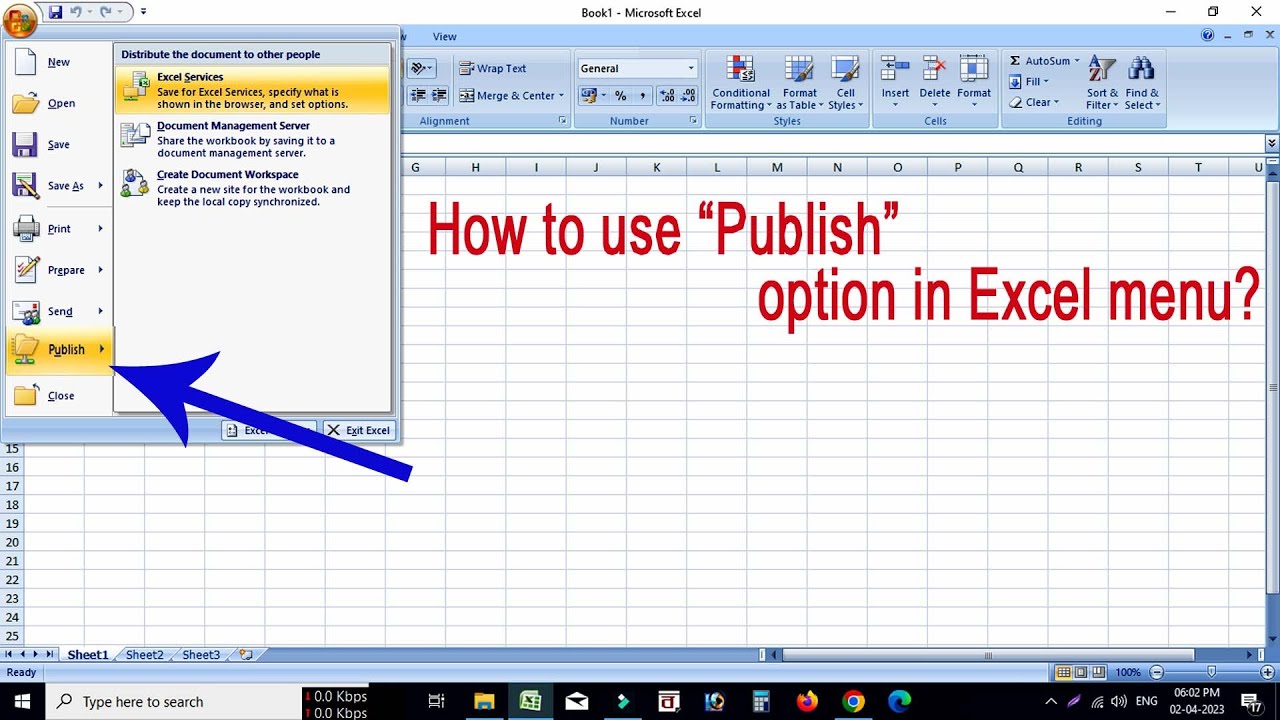The height and width of the screenshot is (720, 1280).
Task: Customize Quick Access Toolbar dropdown
Action: [143, 12]
